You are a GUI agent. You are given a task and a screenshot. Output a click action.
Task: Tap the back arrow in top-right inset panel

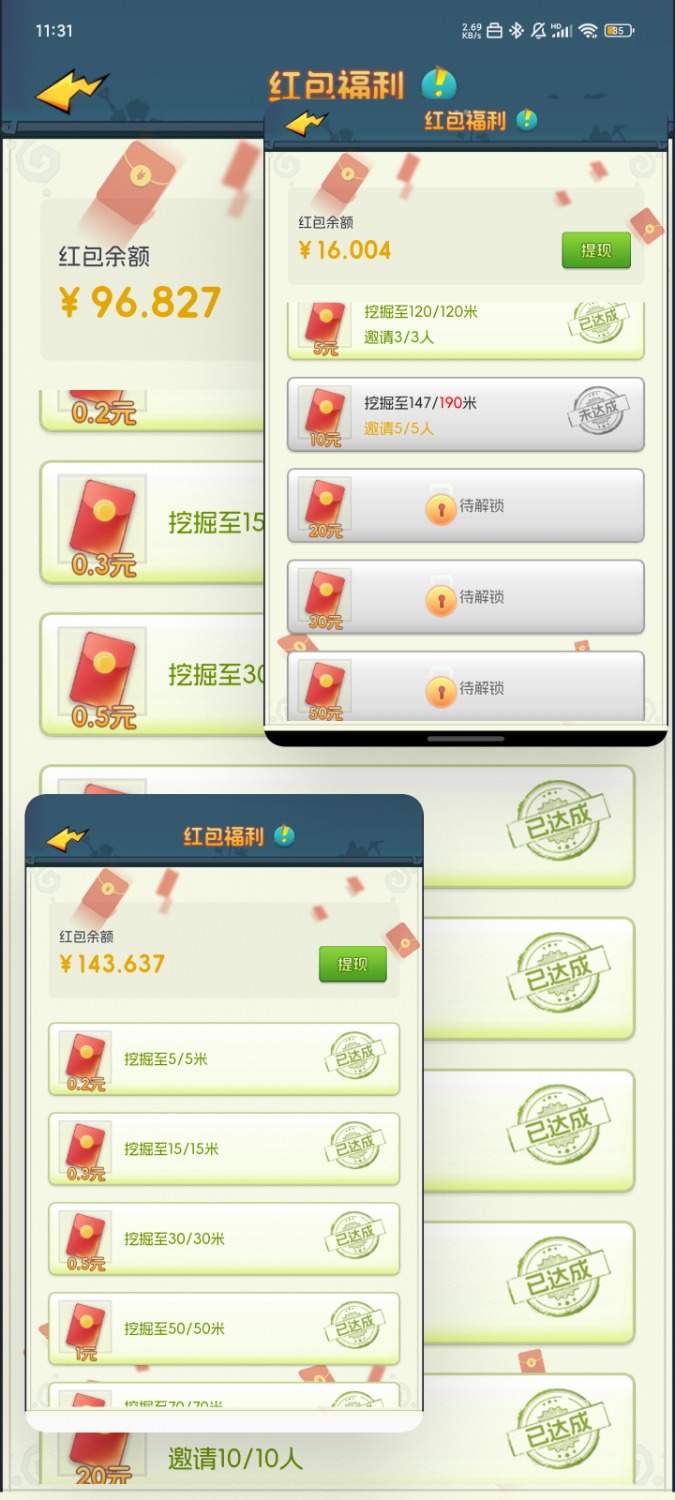[306, 124]
